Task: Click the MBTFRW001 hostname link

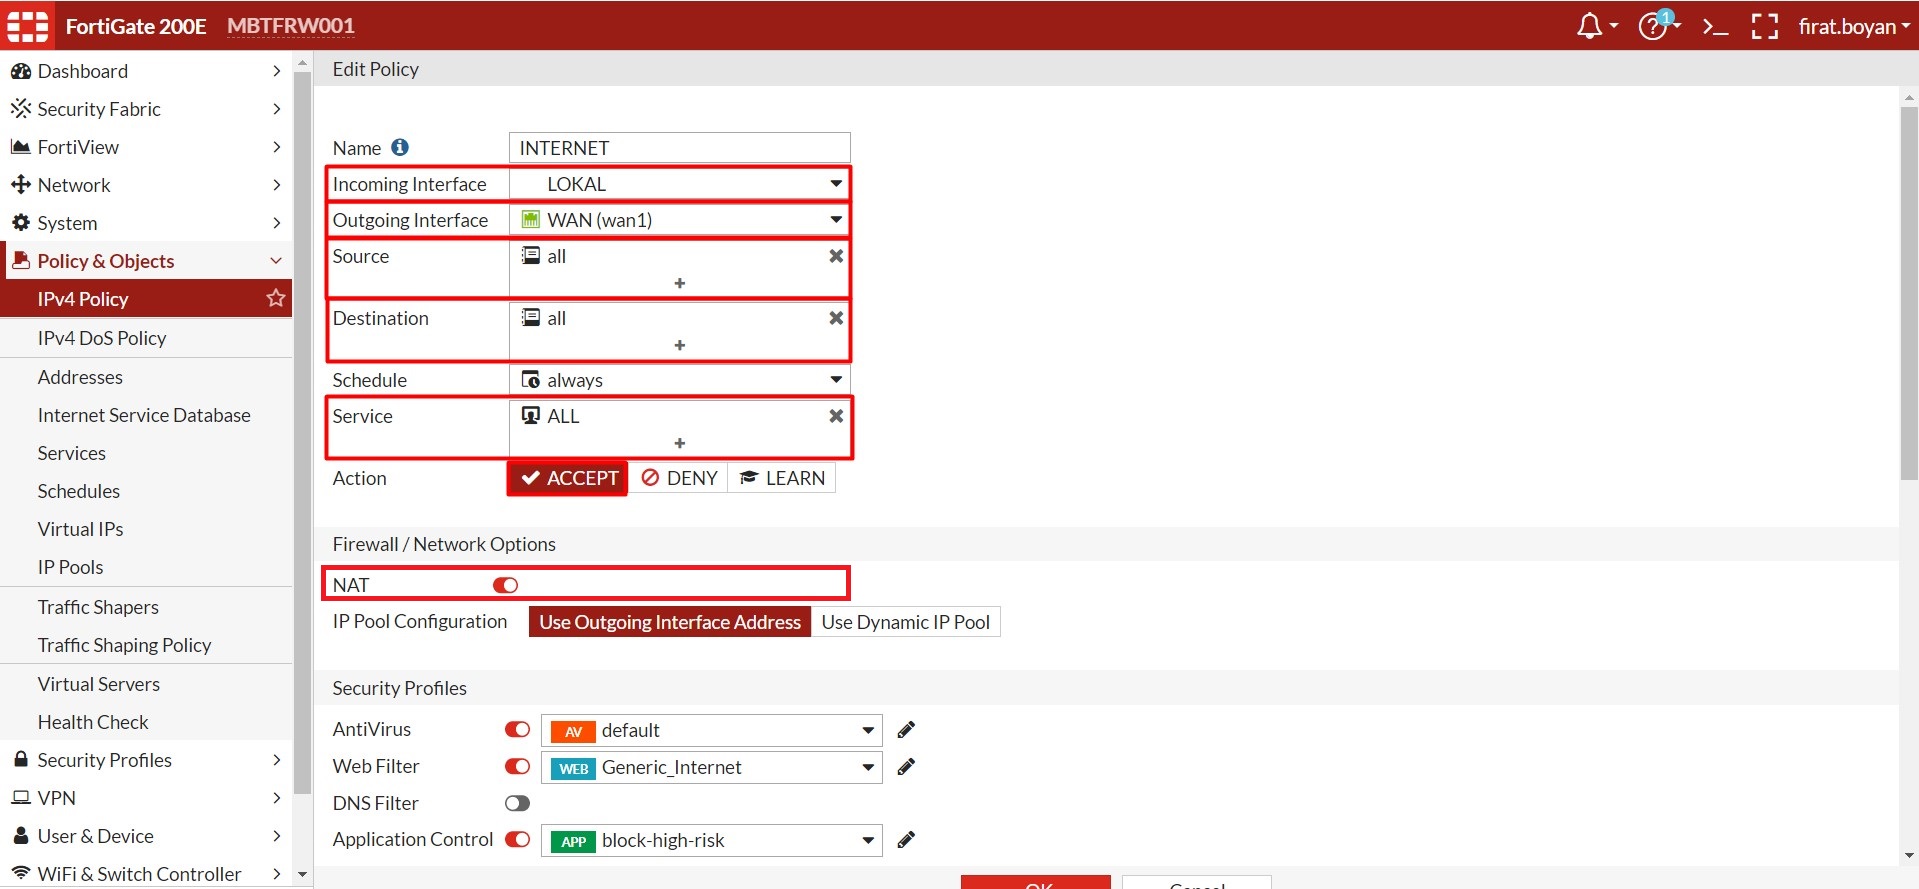Action: [x=290, y=26]
